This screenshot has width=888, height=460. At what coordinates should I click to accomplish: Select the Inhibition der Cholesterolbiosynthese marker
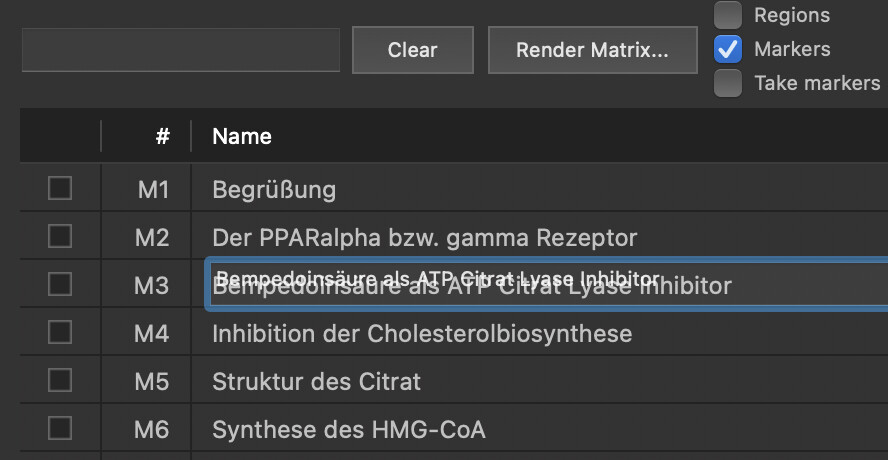point(421,333)
